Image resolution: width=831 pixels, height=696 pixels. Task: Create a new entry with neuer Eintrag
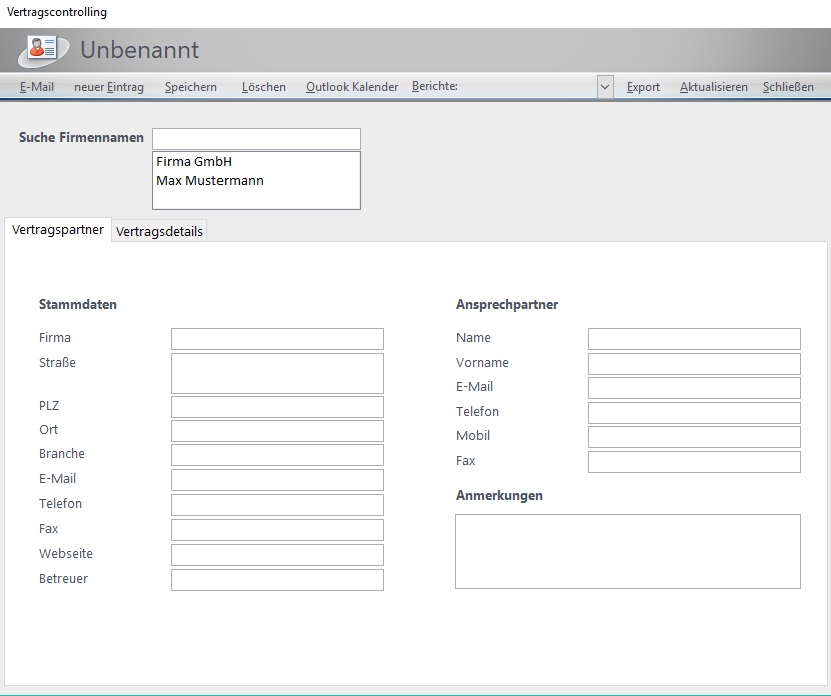[109, 87]
